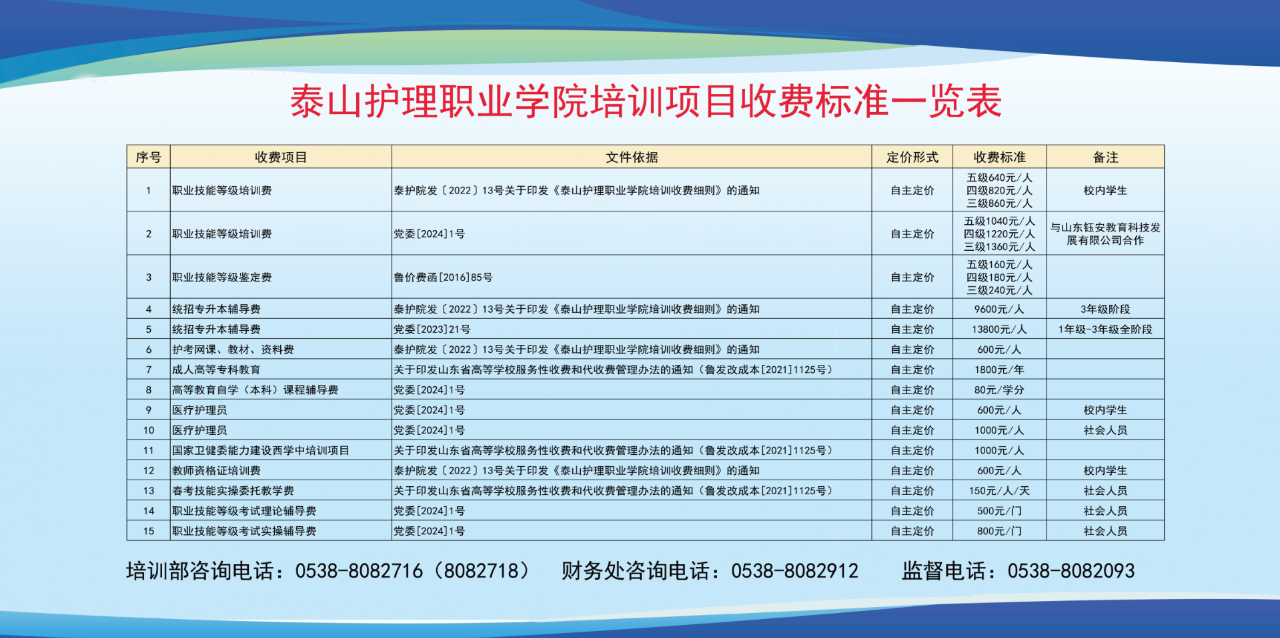The height and width of the screenshot is (638, 1280).
Task: Select the 定价形式 column header
Action: tap(912, 157)
